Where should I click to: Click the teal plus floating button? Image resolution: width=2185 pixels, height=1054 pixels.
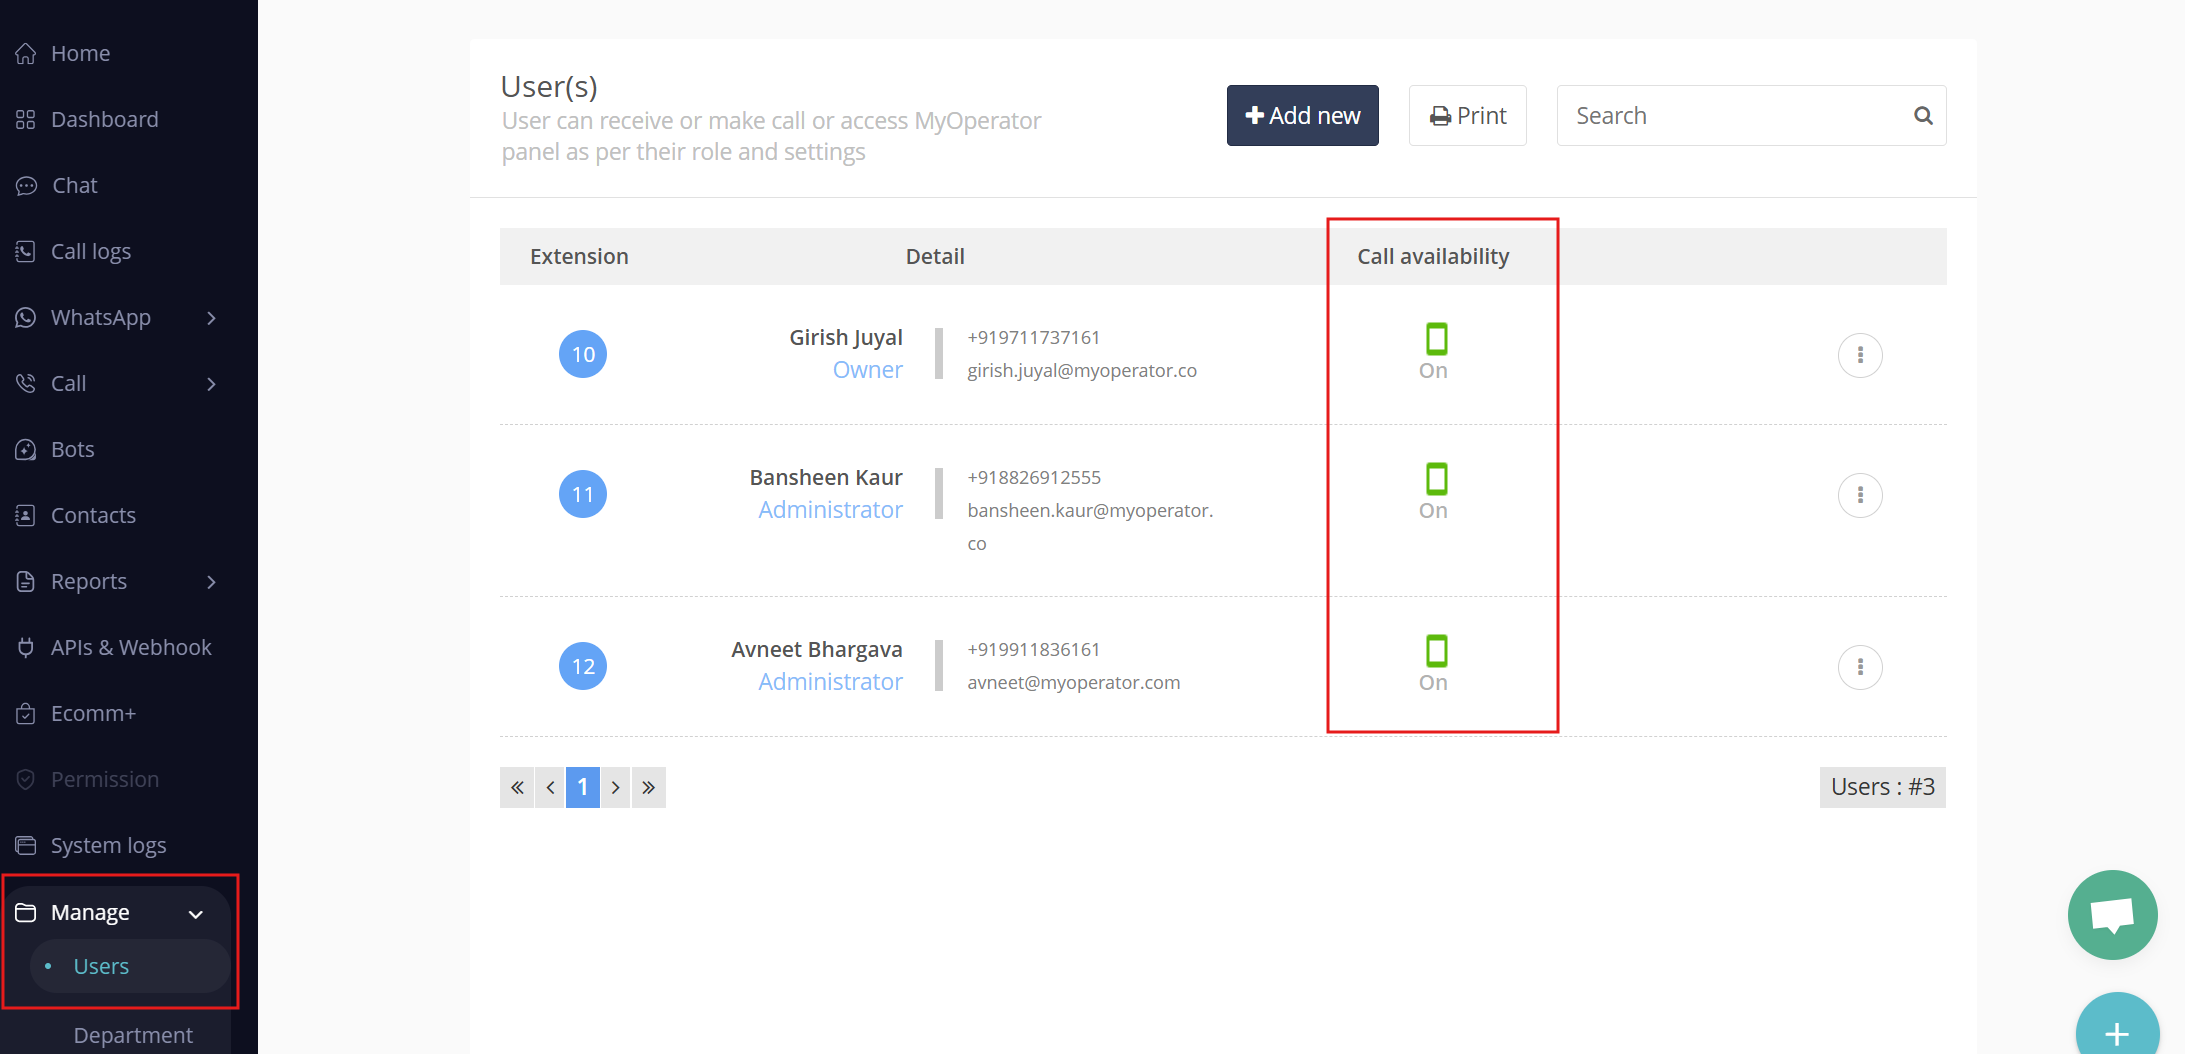(x=2116, y=1032)
